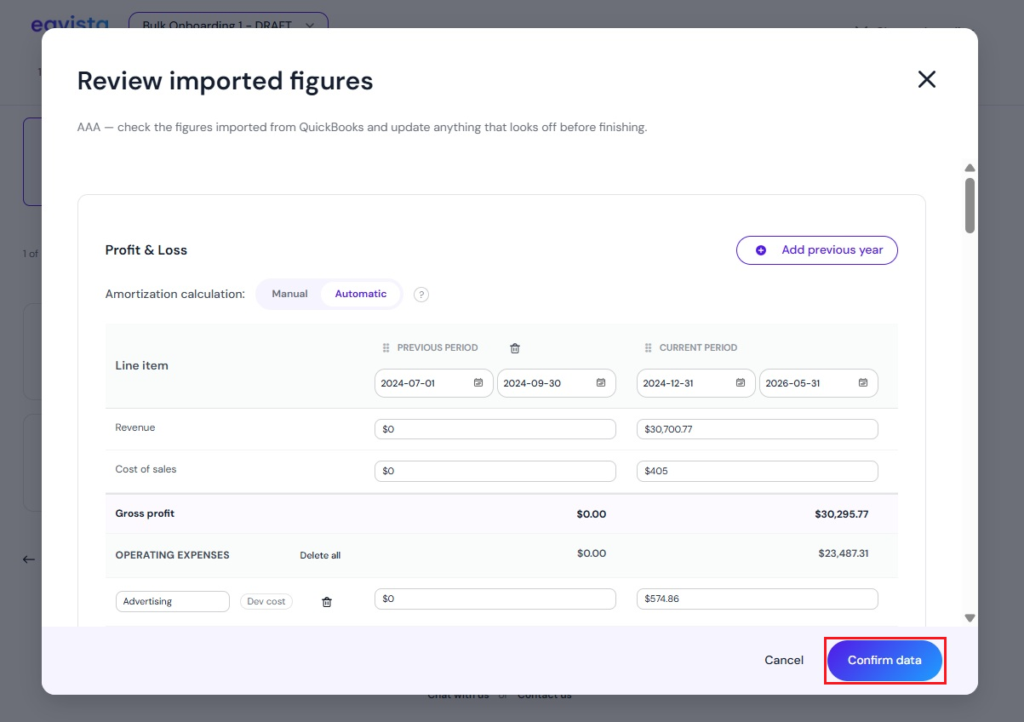Select Automatic amortization calculation
1024x722 pixels.
pos(360,294)
